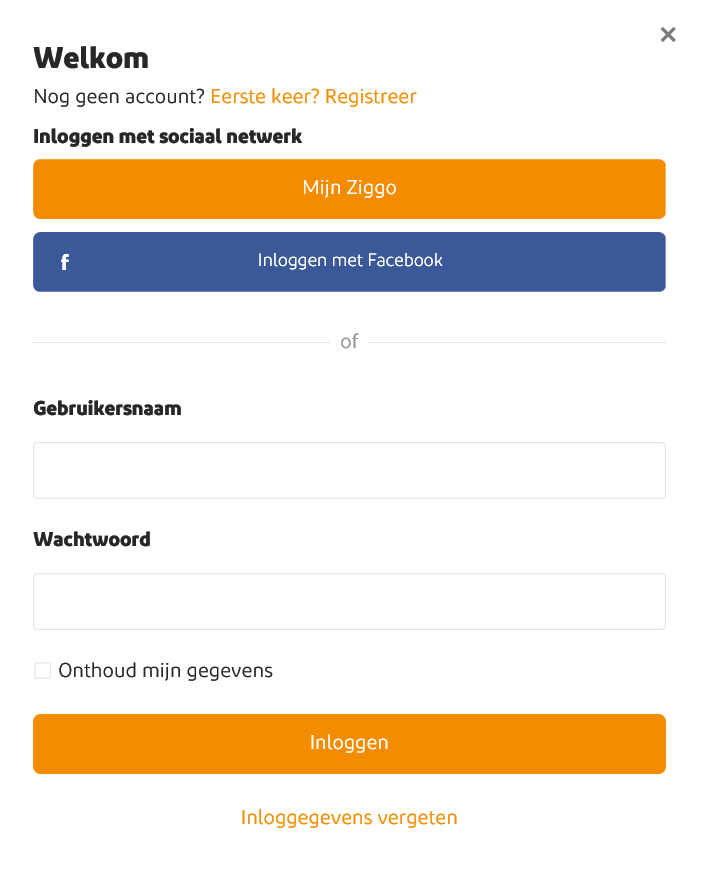The height and width of the screenshot is (872, 702).
Task: Open the 'Registreer' sign-up link
Action: 371,97
